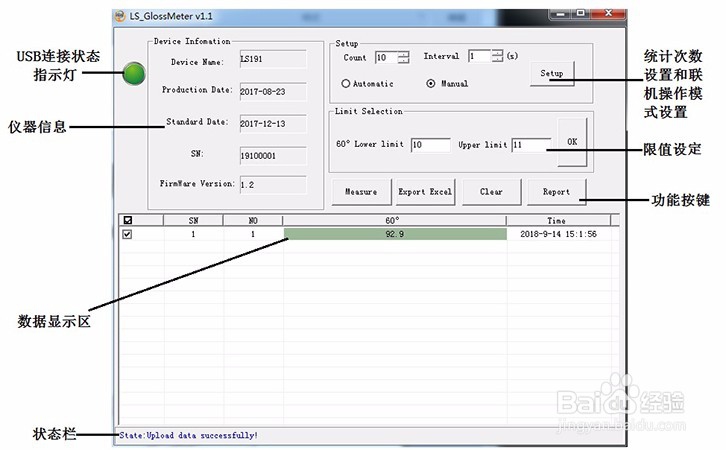The width and height of the screenshot is (726, 450).
Task: Close the LS_GlossMeter window
Action: [x=609, y=14]
